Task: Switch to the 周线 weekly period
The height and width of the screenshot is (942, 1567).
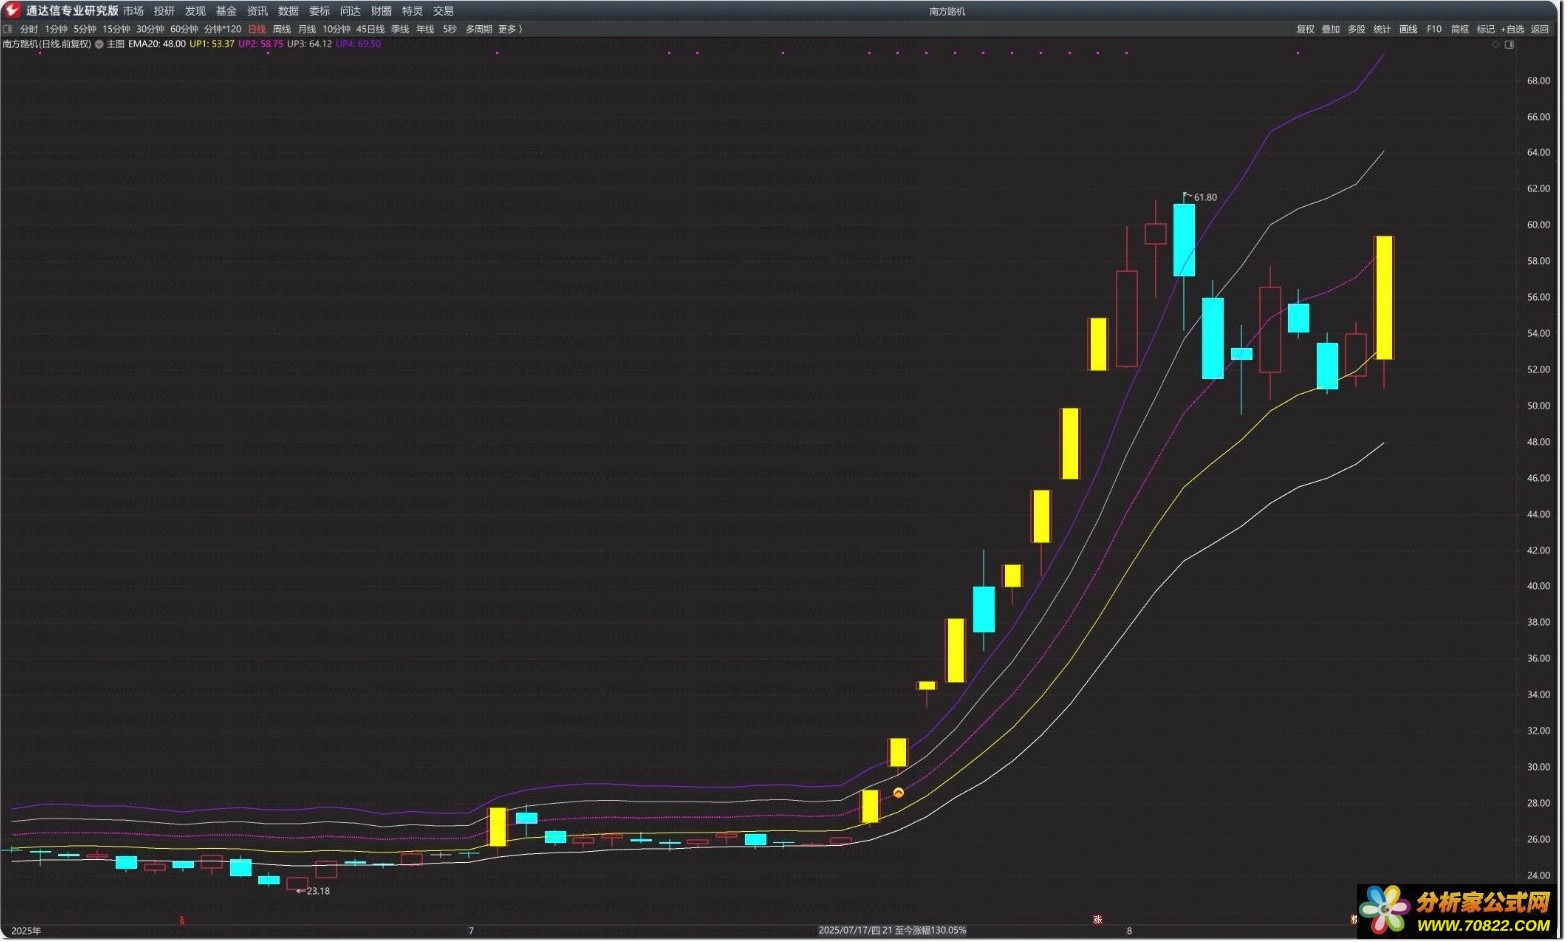Action: (282, 29)
